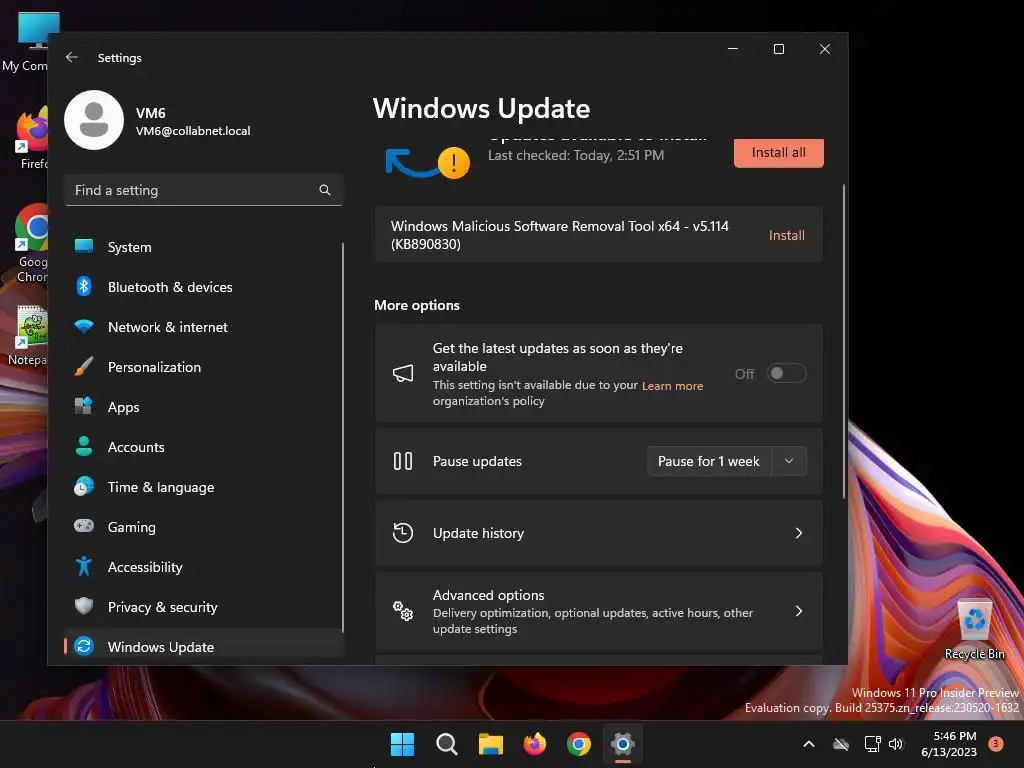Open File Explorer from the taskbar

[490, 744]
